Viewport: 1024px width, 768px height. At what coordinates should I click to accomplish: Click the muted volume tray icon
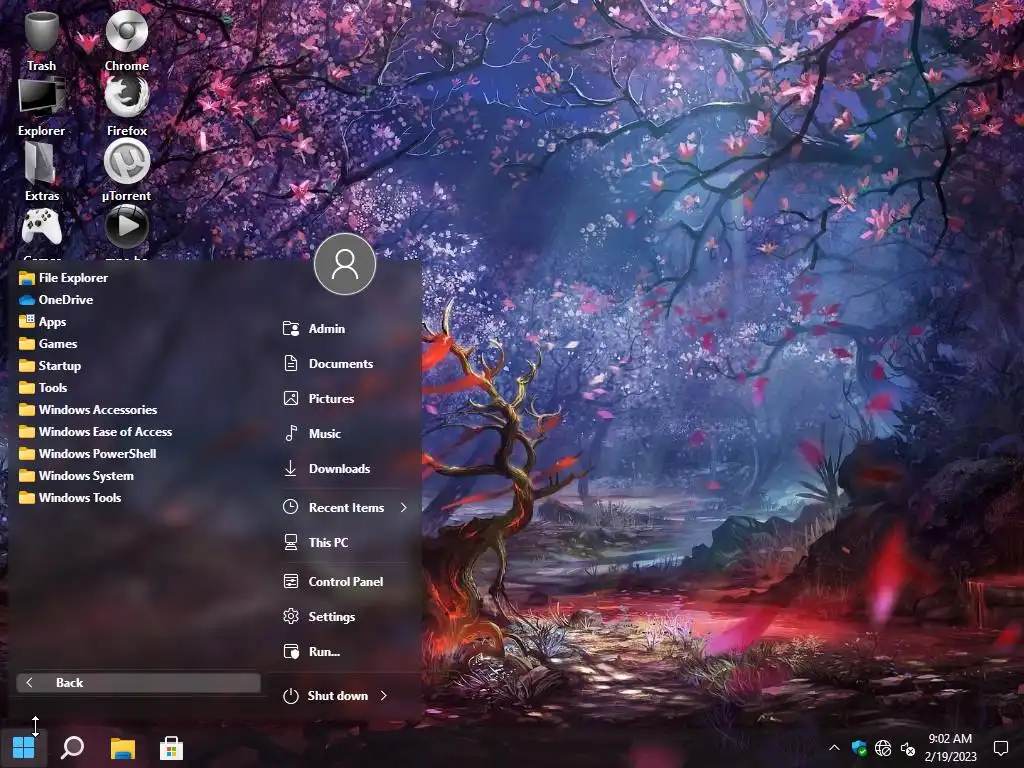(908, 748)
